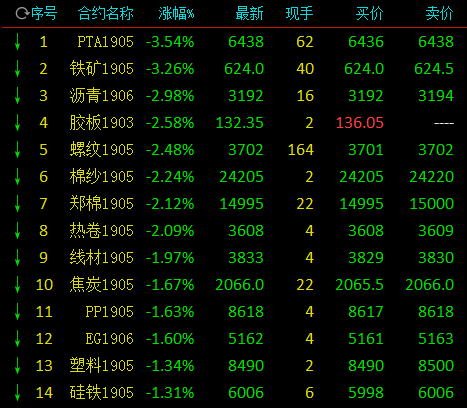This screenshot has width=467, height=408.
Task: Click the -1.31% change for 硅铁1905
Action: (x=170, y=393)
